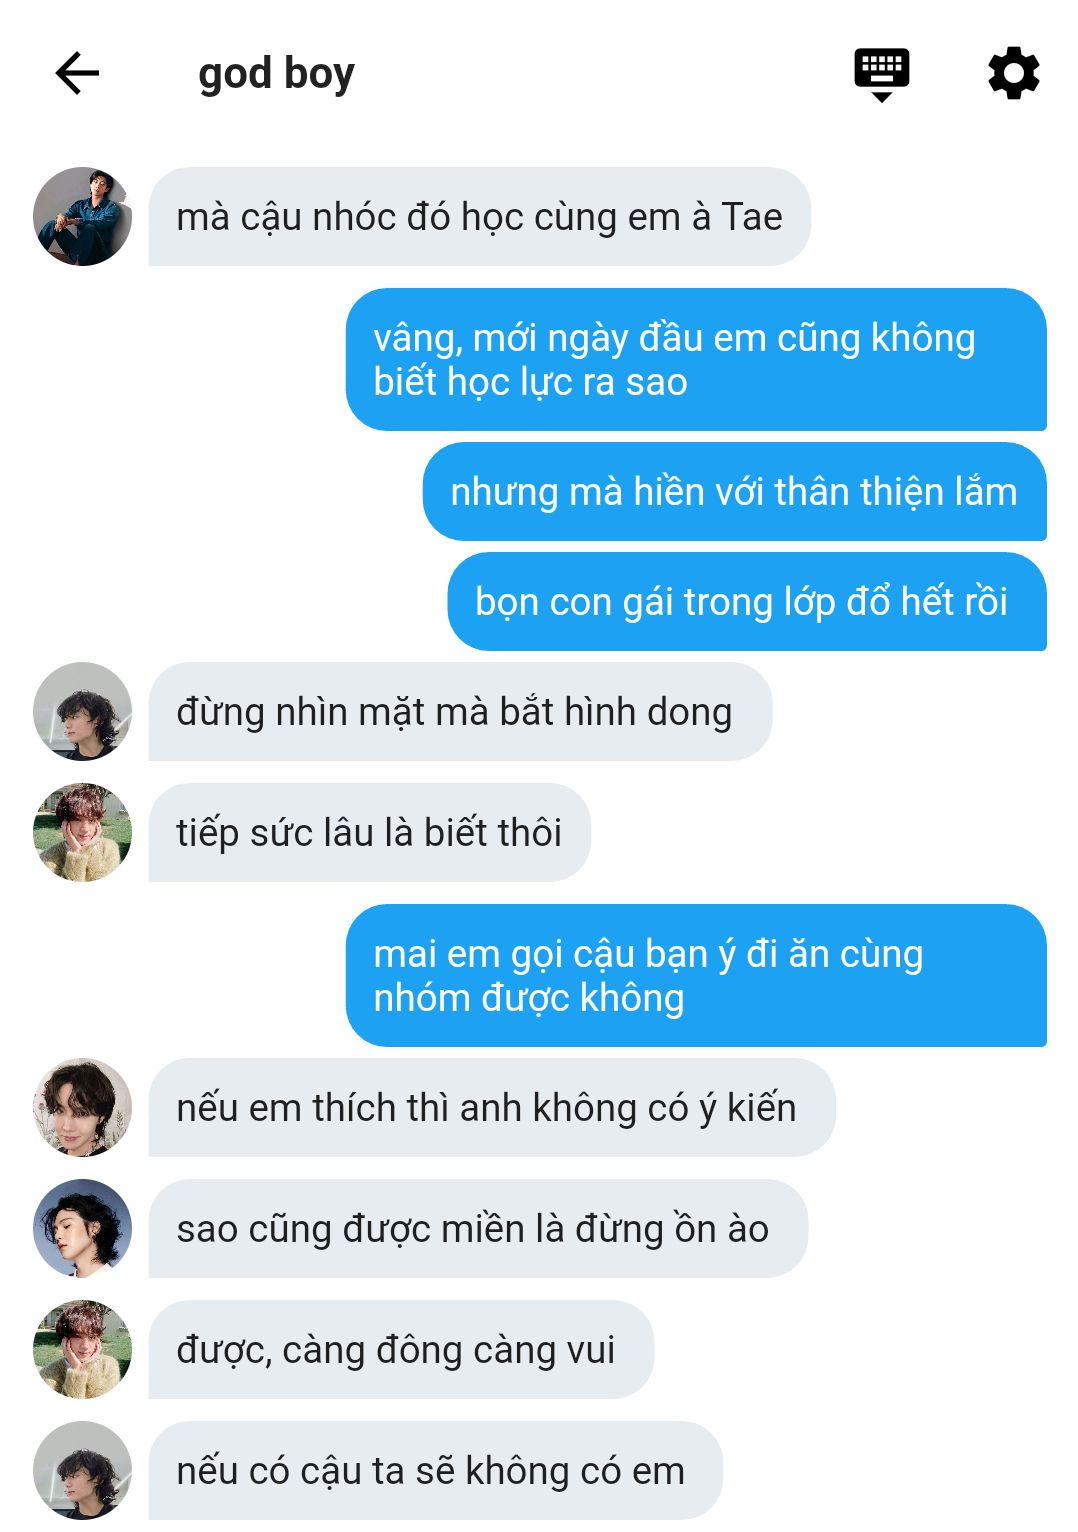Image resolution: width=1078 pixels, height=1532 pixels.
Task: Select message 'được, càng đông càng vui'
Action: [x=401, y=1349]
